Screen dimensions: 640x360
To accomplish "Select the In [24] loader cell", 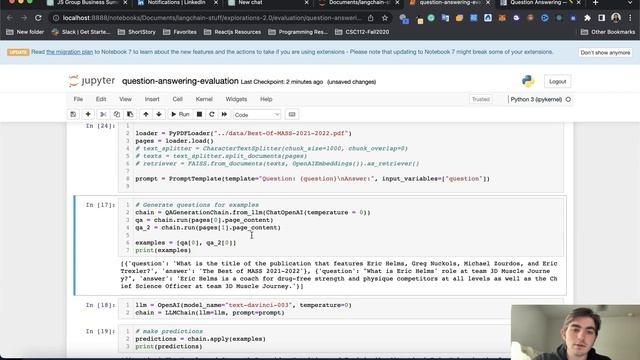I will pyautogui.click(x=341, y=157).
